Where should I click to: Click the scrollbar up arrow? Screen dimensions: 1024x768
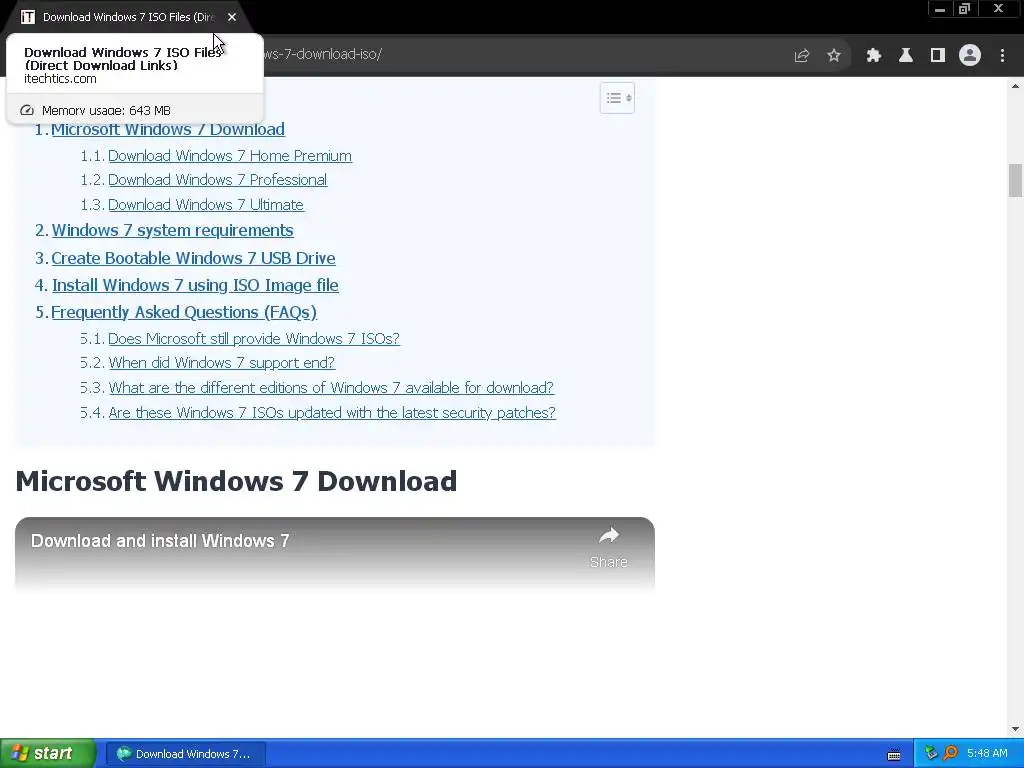[1016, 86]
